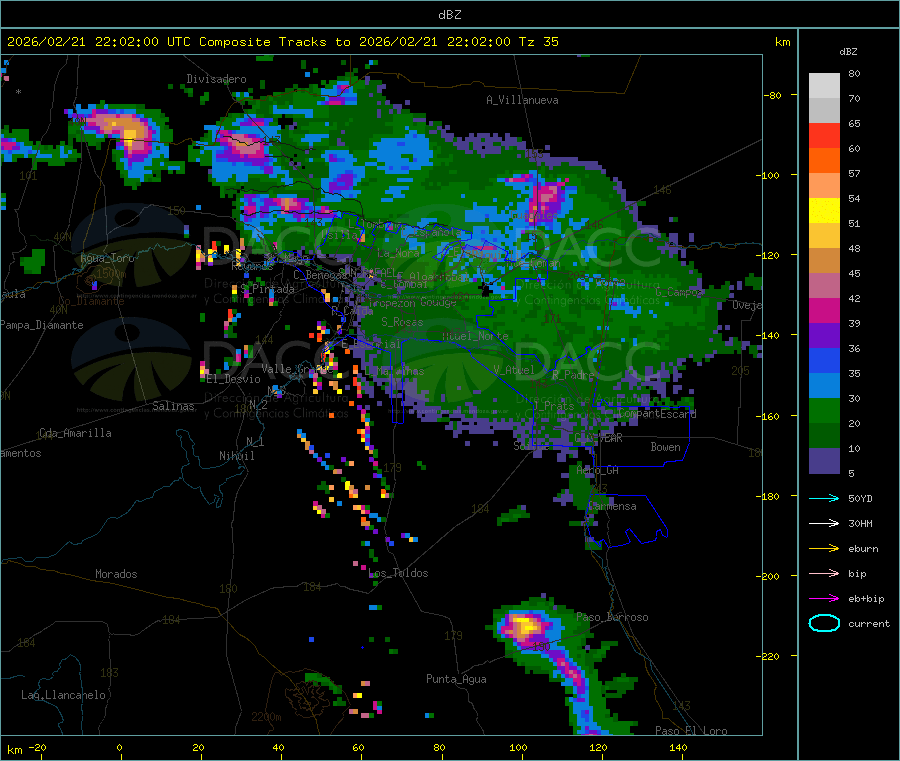Click the yellow-core storm cell near Paso_Barroso
The height and width of the screenshot is (761, 900).
point(525,626)
